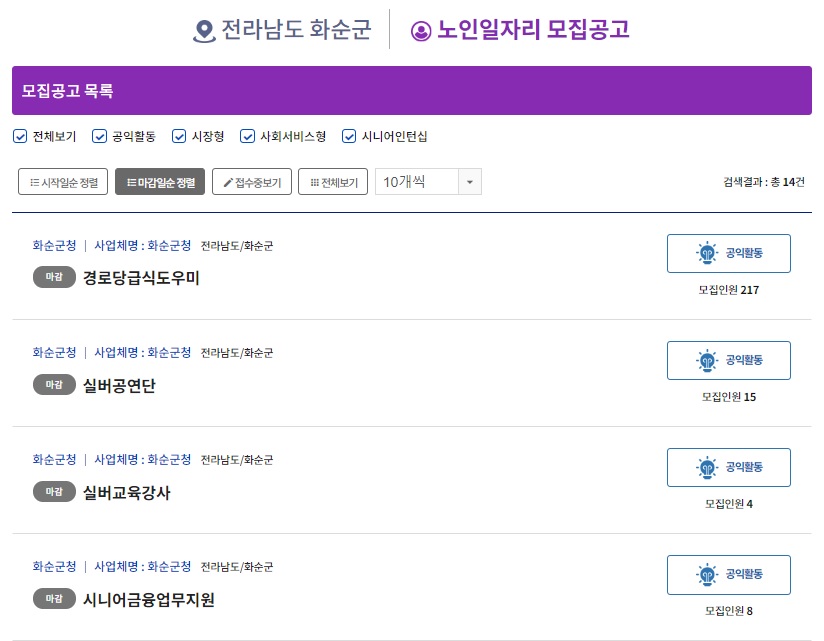Uncheck the 시장형 filter checkbox

(179, 137)
